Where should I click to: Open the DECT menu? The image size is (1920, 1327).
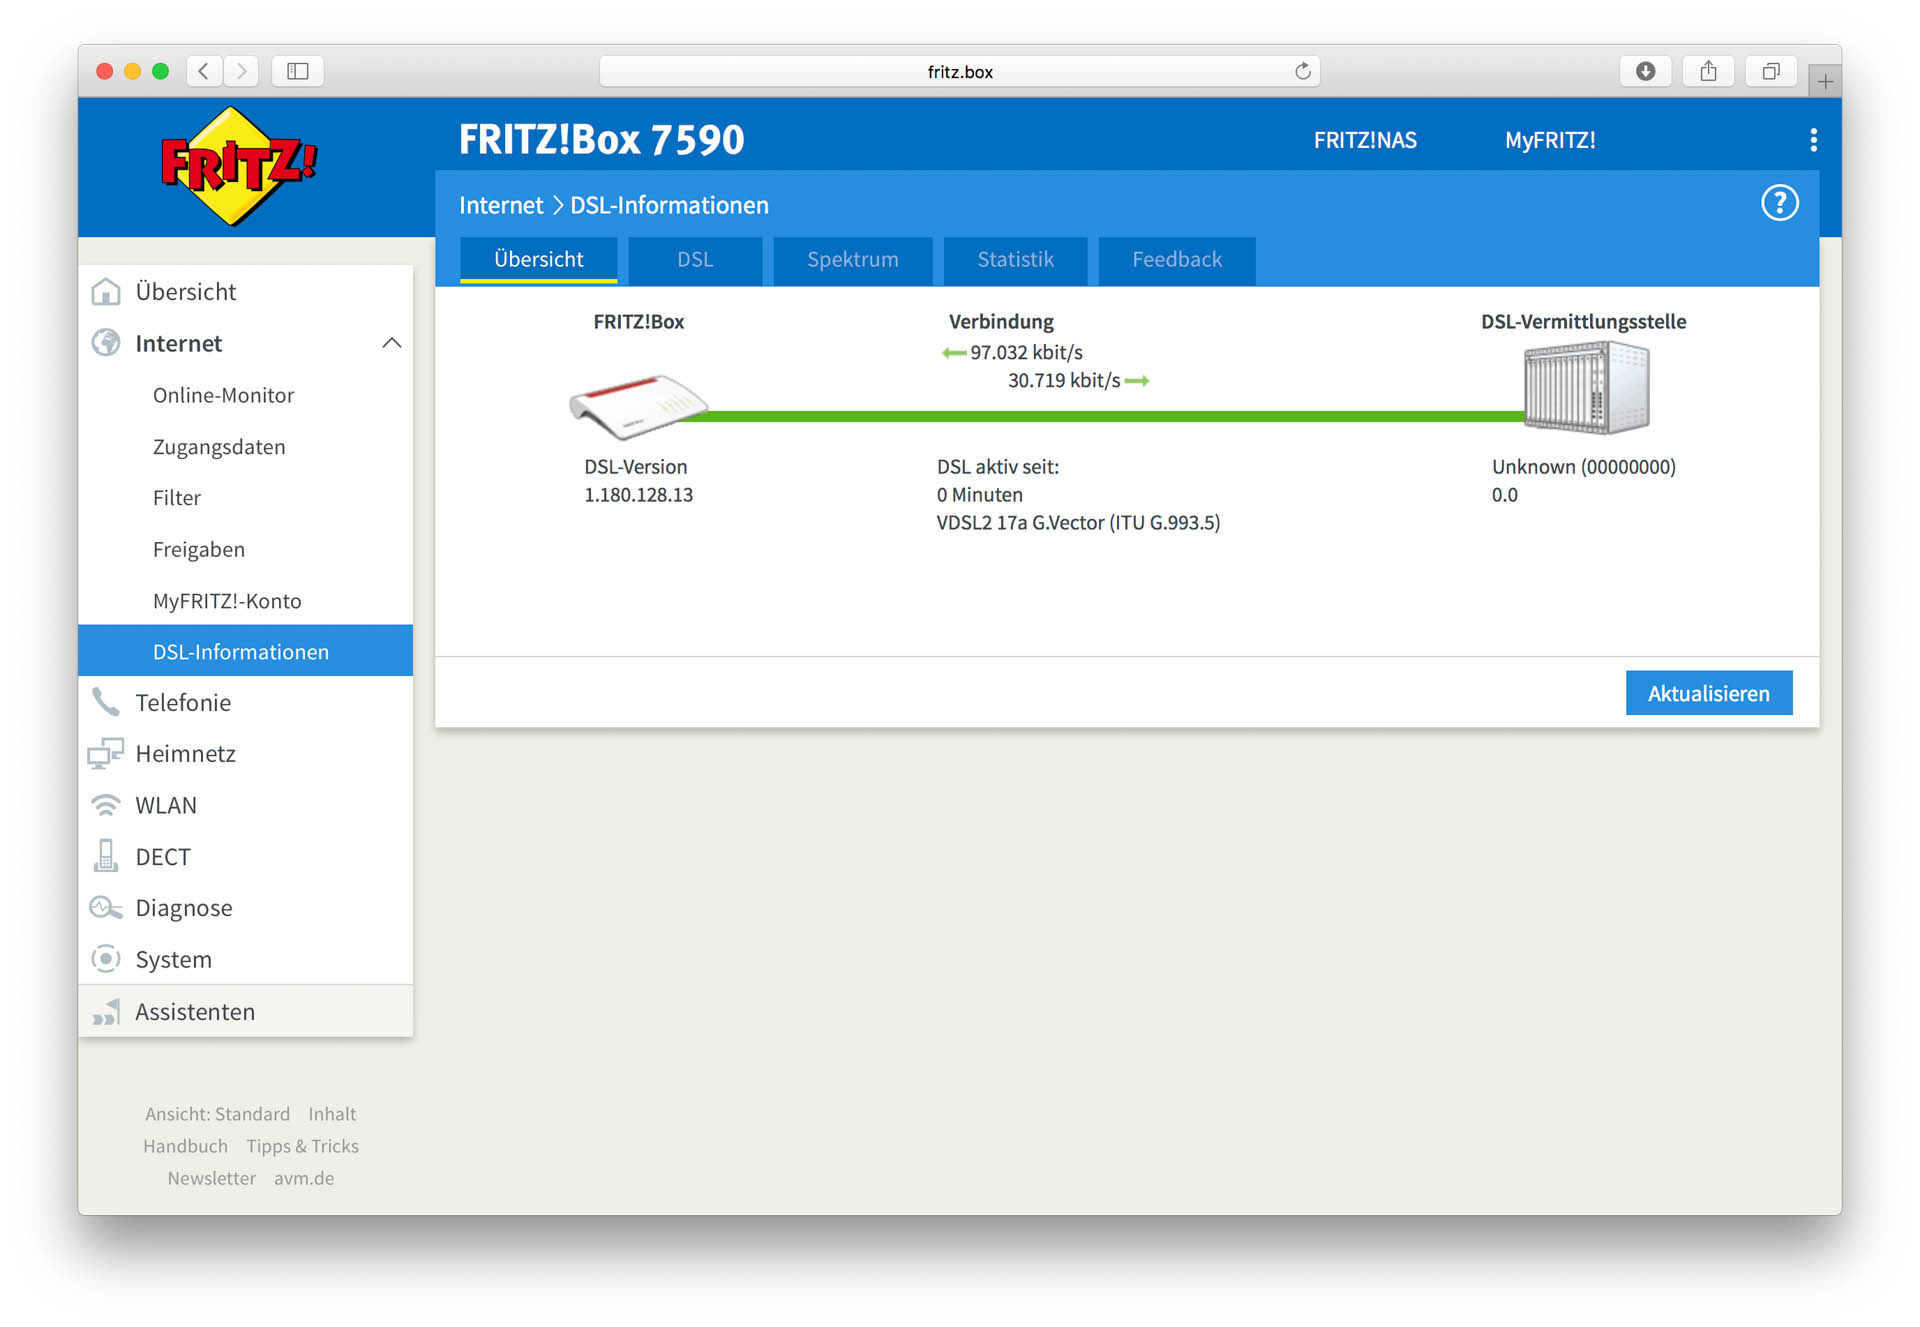(245, 856)
